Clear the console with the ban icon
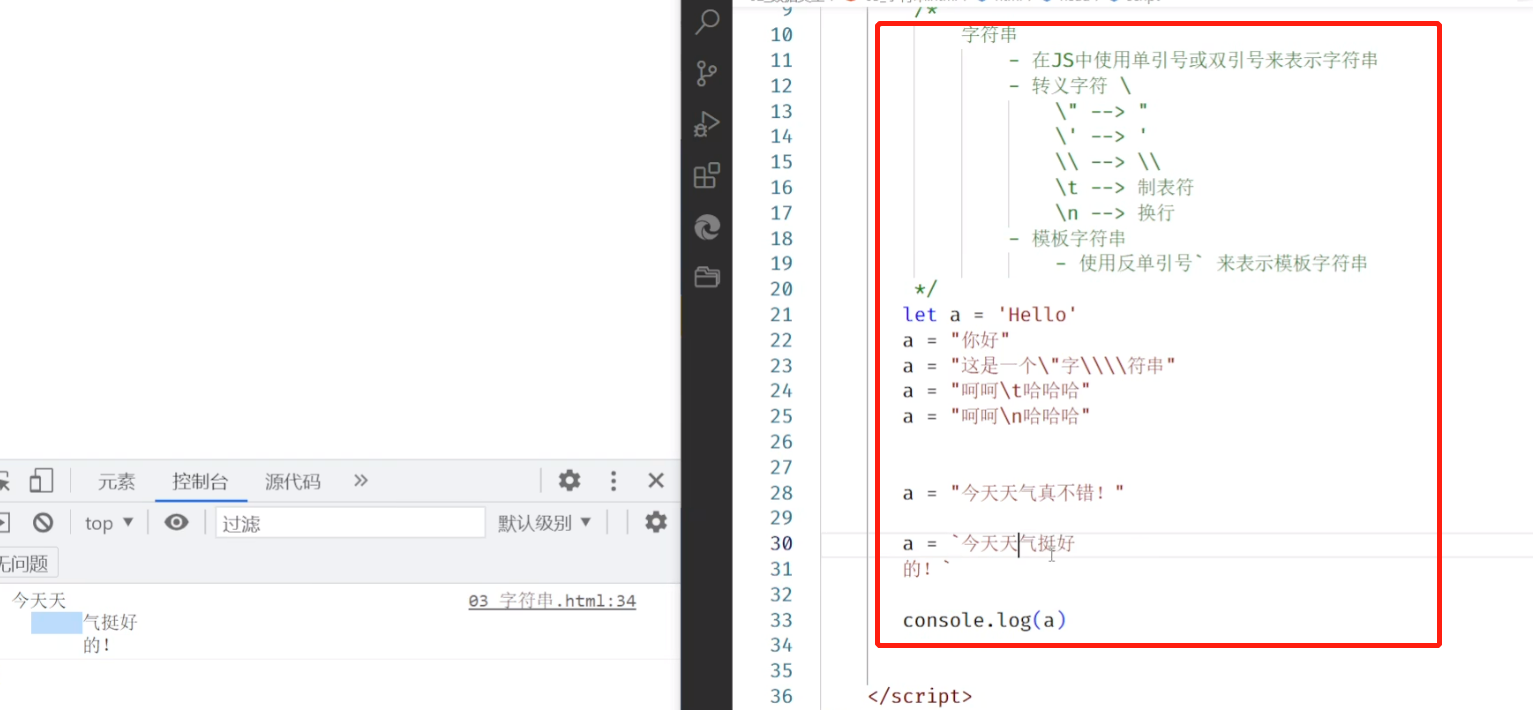Screen dimensions: 1533x710 point(43,522)
